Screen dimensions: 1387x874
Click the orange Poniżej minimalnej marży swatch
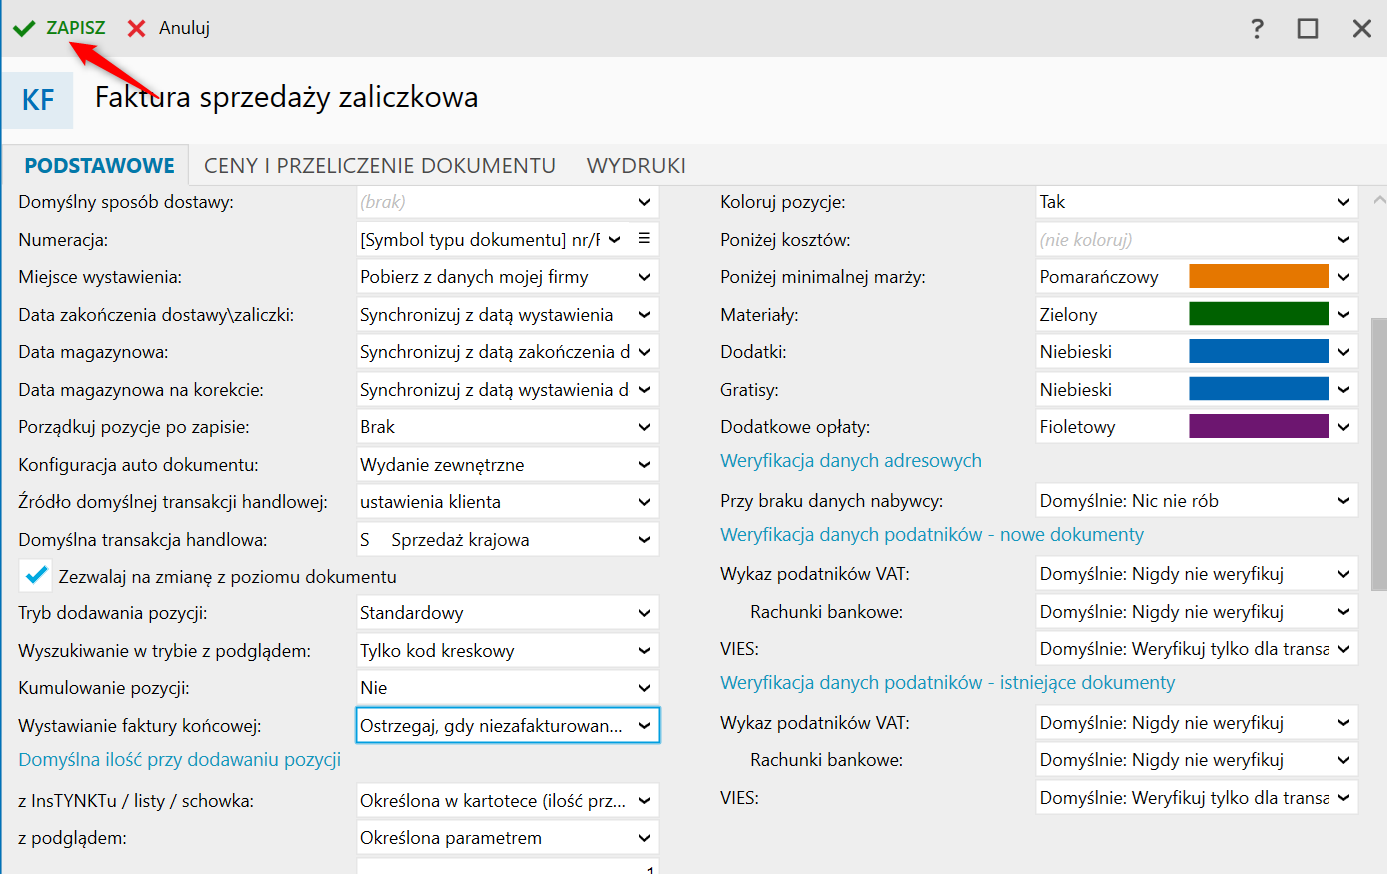[x=1258, y=277]
